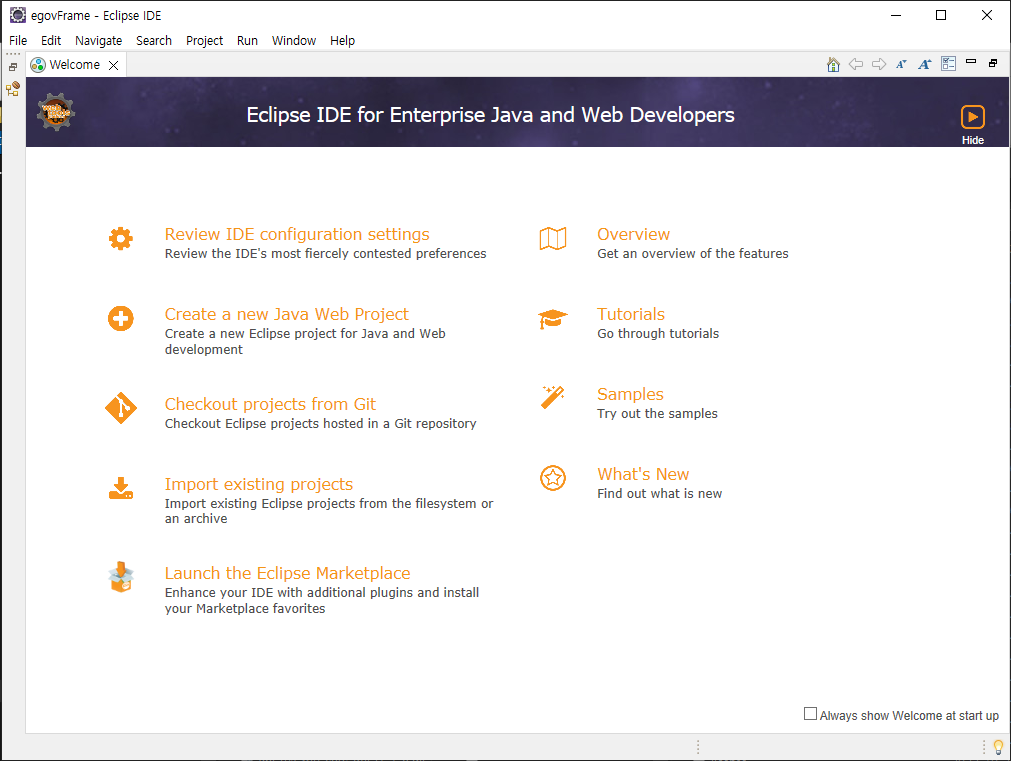Click the Git diamond icon
1011x761 pixels.
(x=121, y=408)
